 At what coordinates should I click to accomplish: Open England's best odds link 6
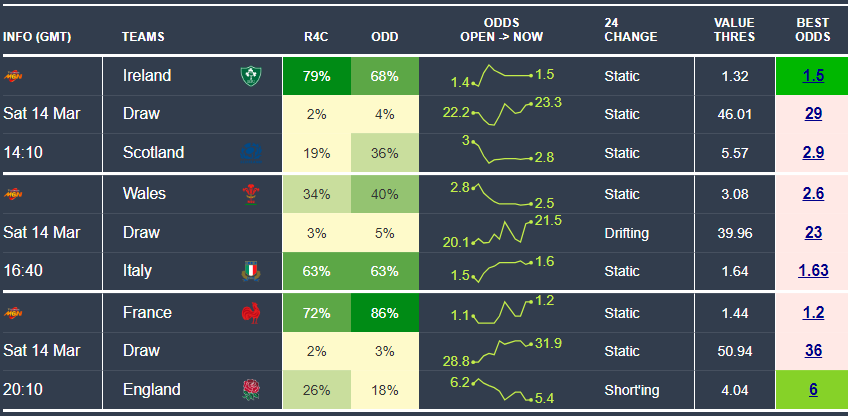[812, 390]
